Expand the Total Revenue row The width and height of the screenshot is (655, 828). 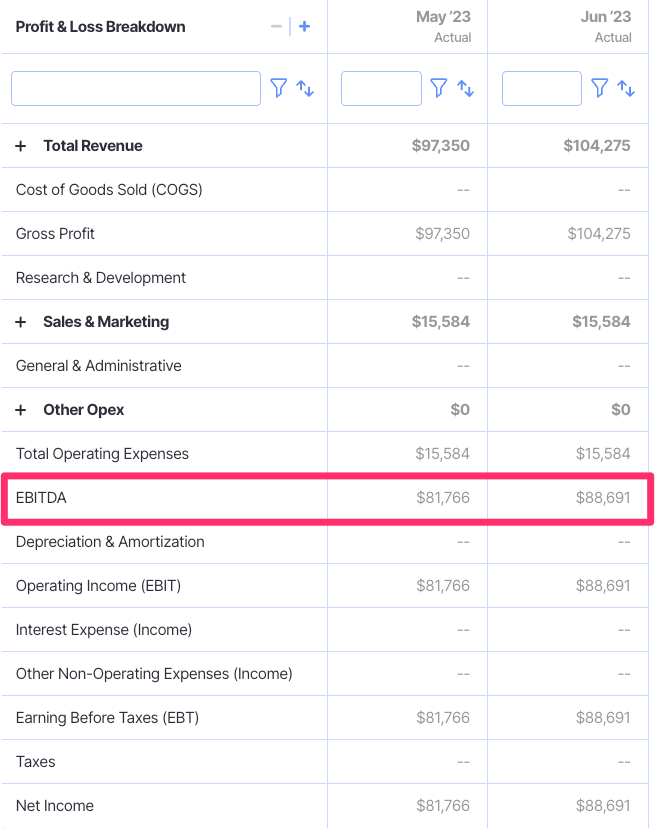(20, 145)
